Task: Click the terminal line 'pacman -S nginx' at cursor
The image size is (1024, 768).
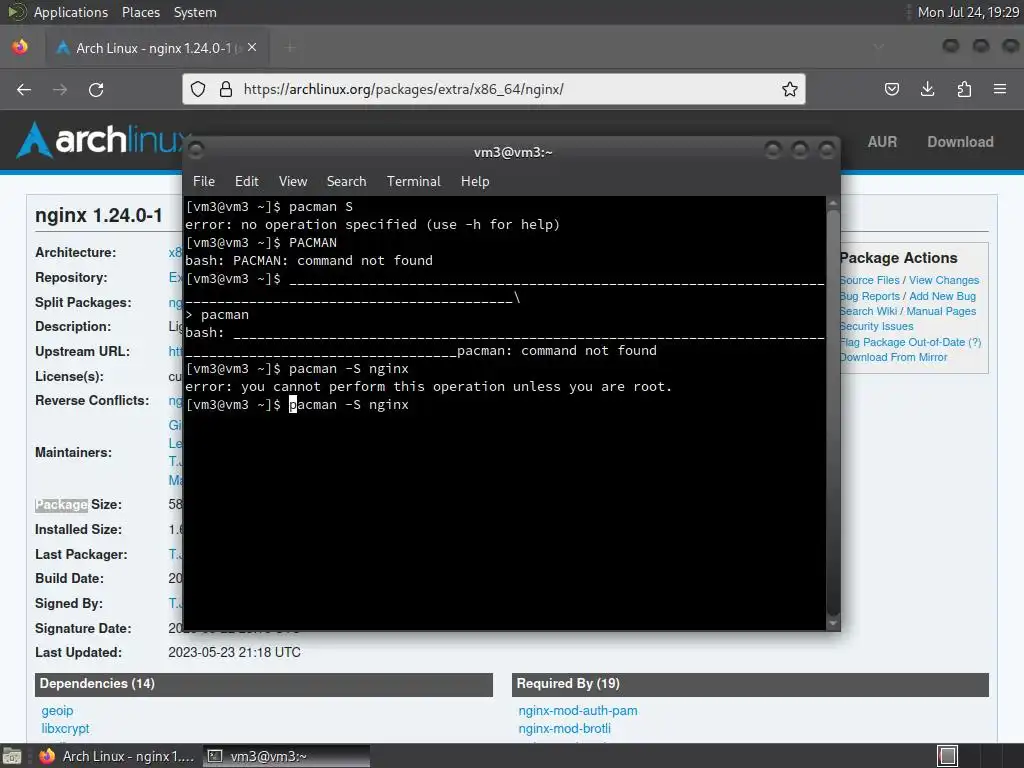Action: tap(349, 405)
